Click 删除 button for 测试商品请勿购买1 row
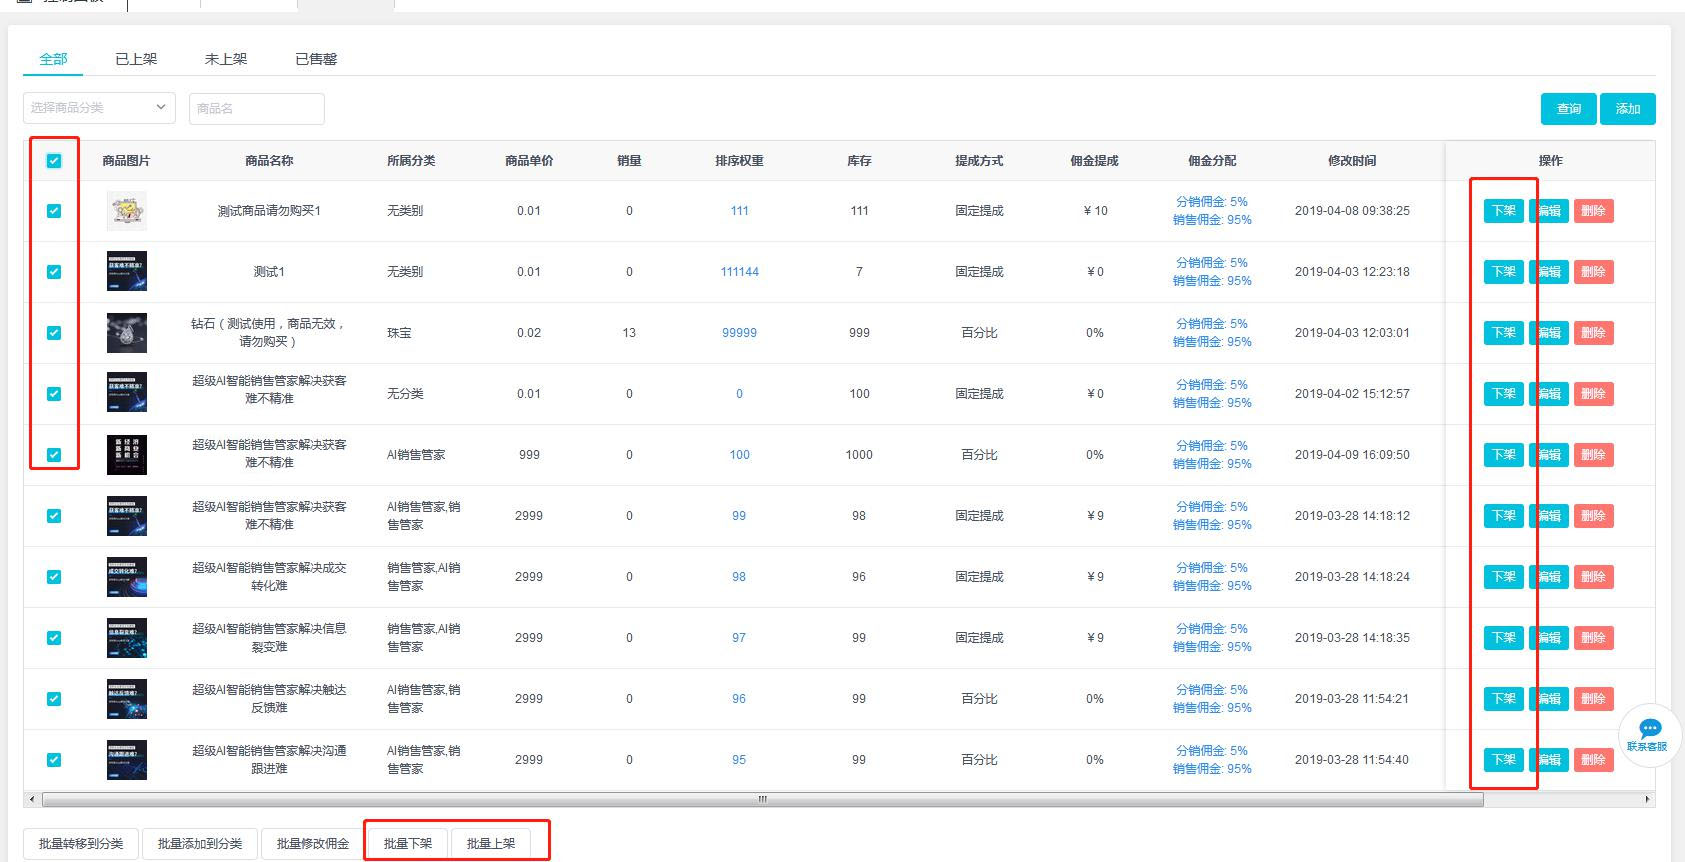1685x862 pixels. coord(1593,211)
